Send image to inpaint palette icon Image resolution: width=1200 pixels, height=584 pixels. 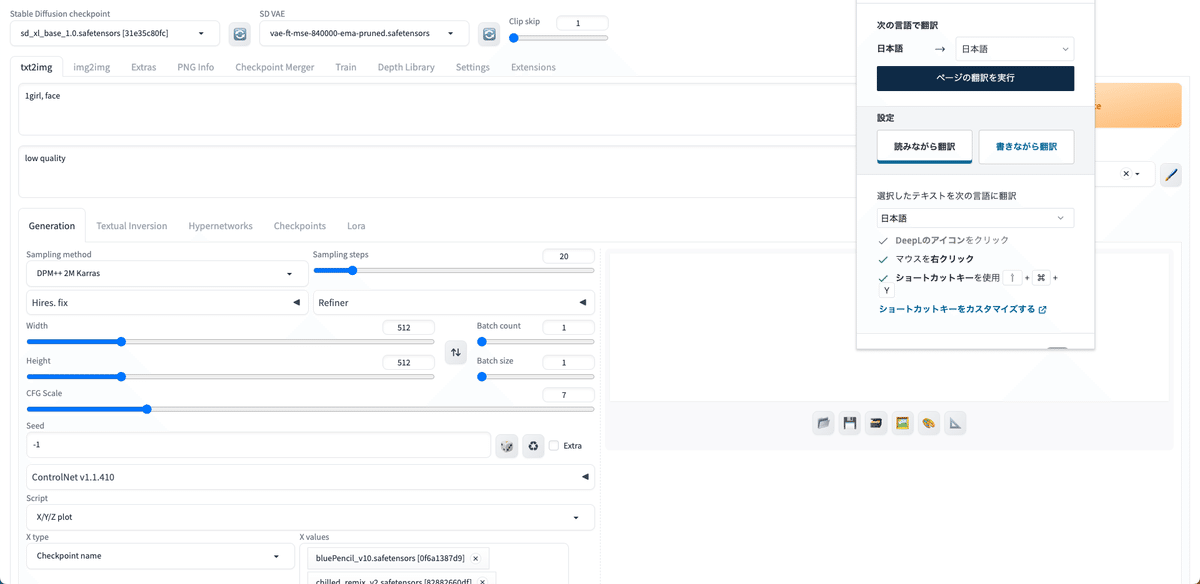pyautogui.click(x=929, y=423)
